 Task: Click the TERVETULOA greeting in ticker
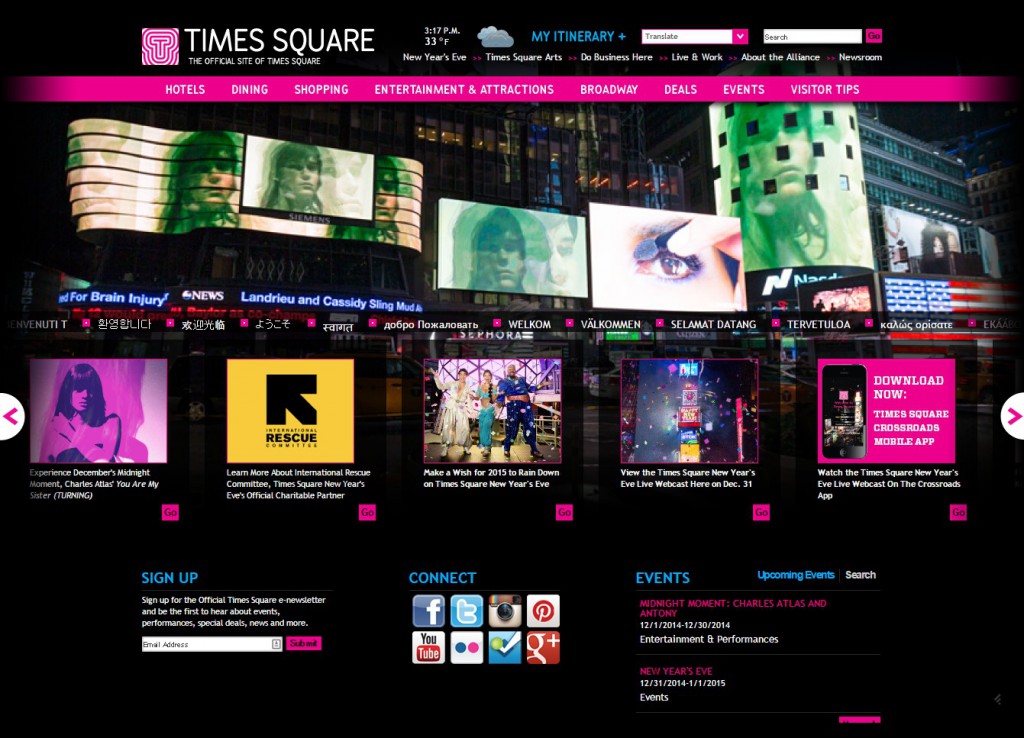[819, 325]
